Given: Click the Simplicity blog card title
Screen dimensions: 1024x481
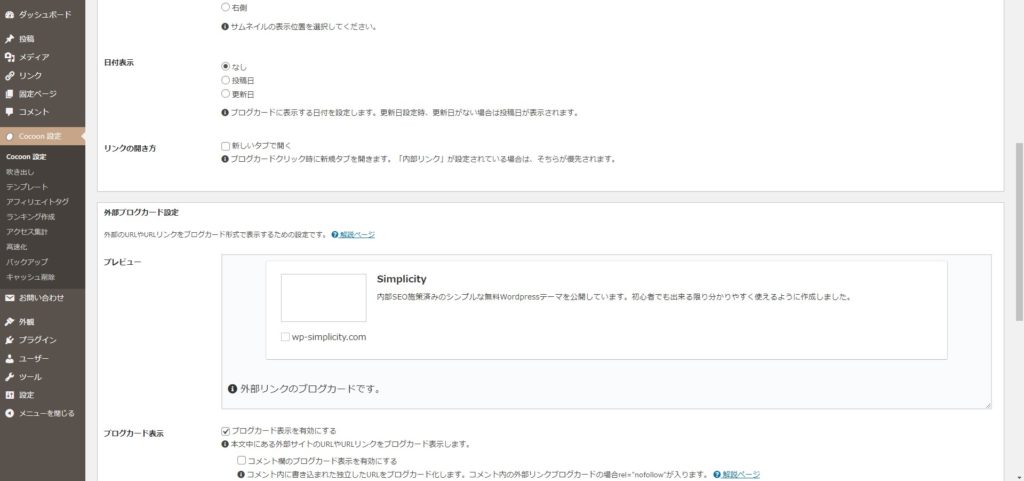Looking at the screenshot, I should coord(402,279).
